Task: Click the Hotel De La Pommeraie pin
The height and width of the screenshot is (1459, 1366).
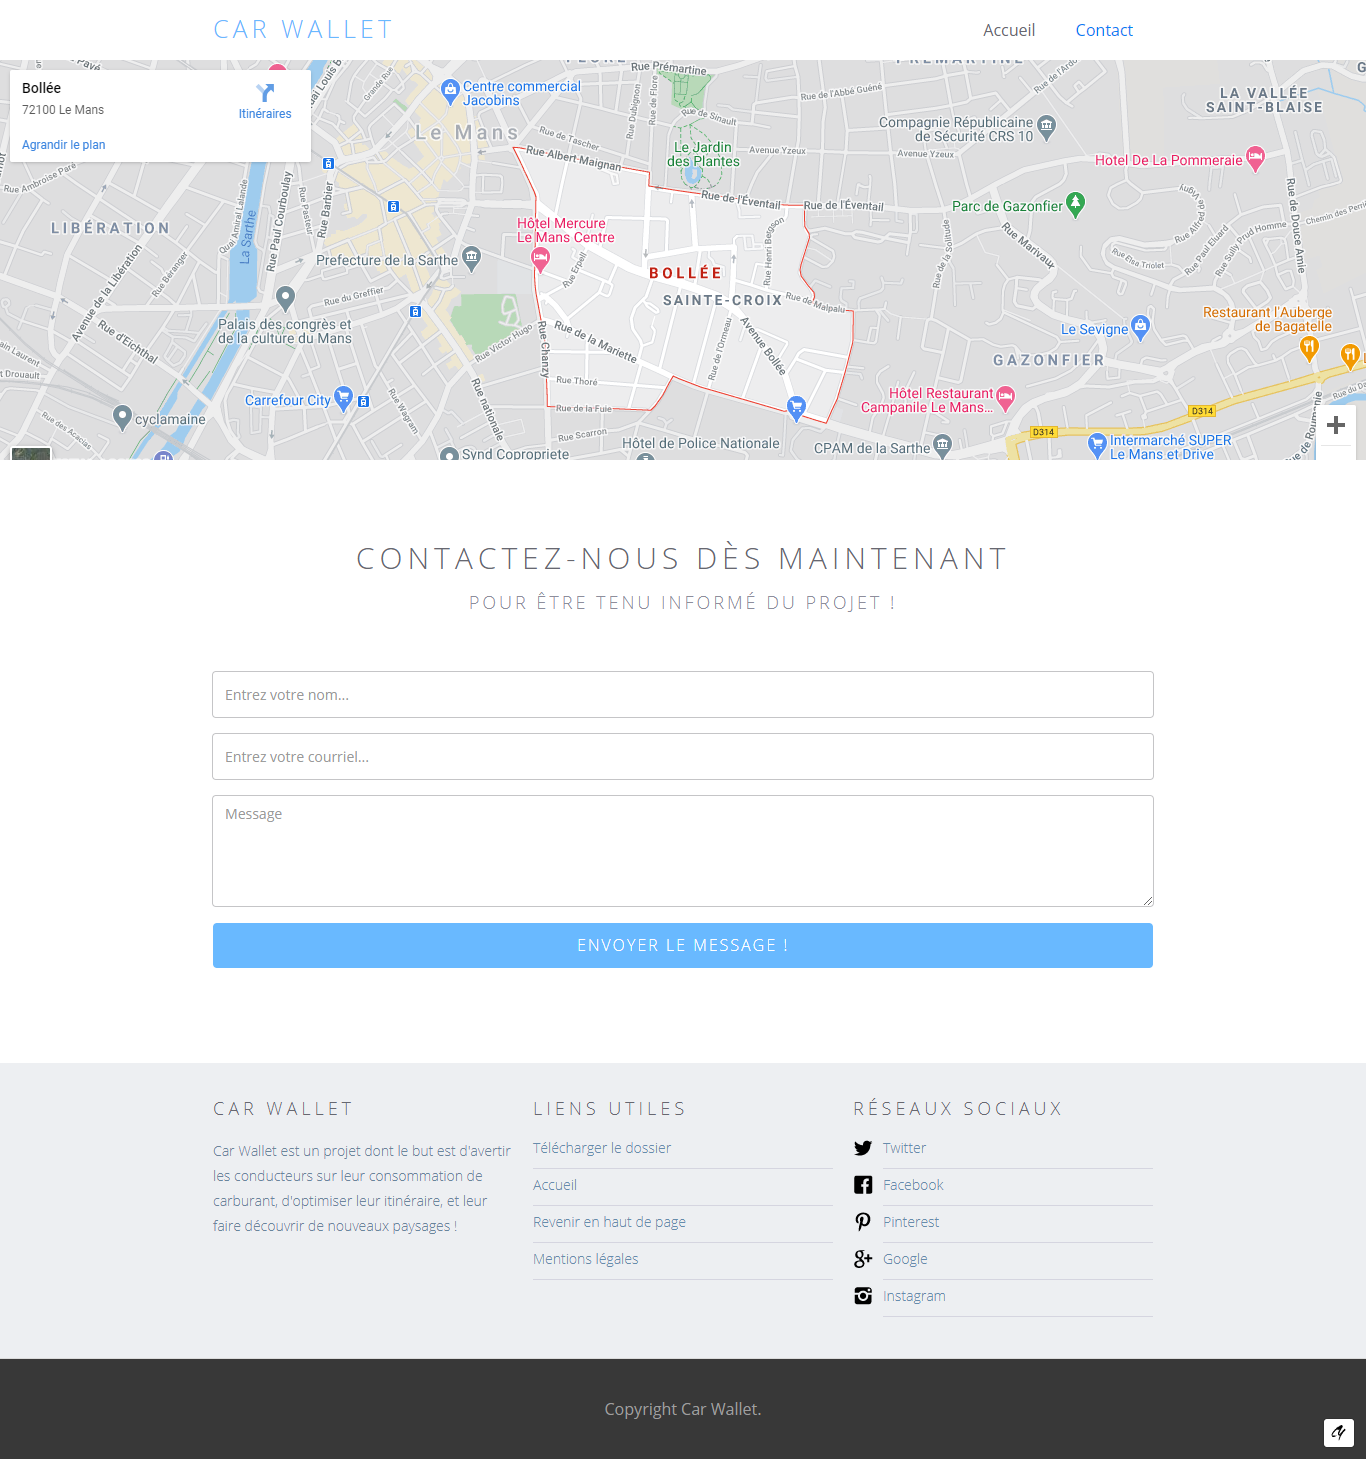Action: coord(1256,157)
